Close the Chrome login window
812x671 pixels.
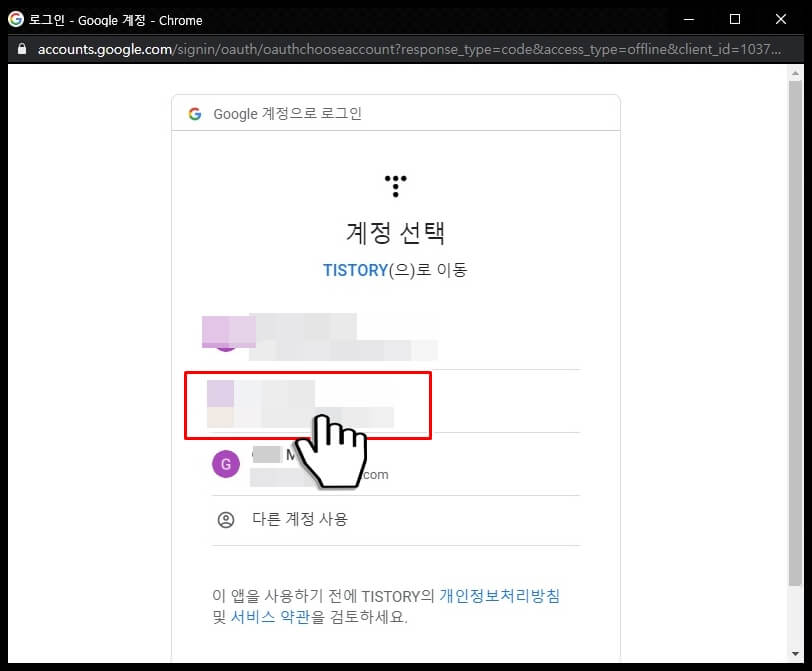781,19
